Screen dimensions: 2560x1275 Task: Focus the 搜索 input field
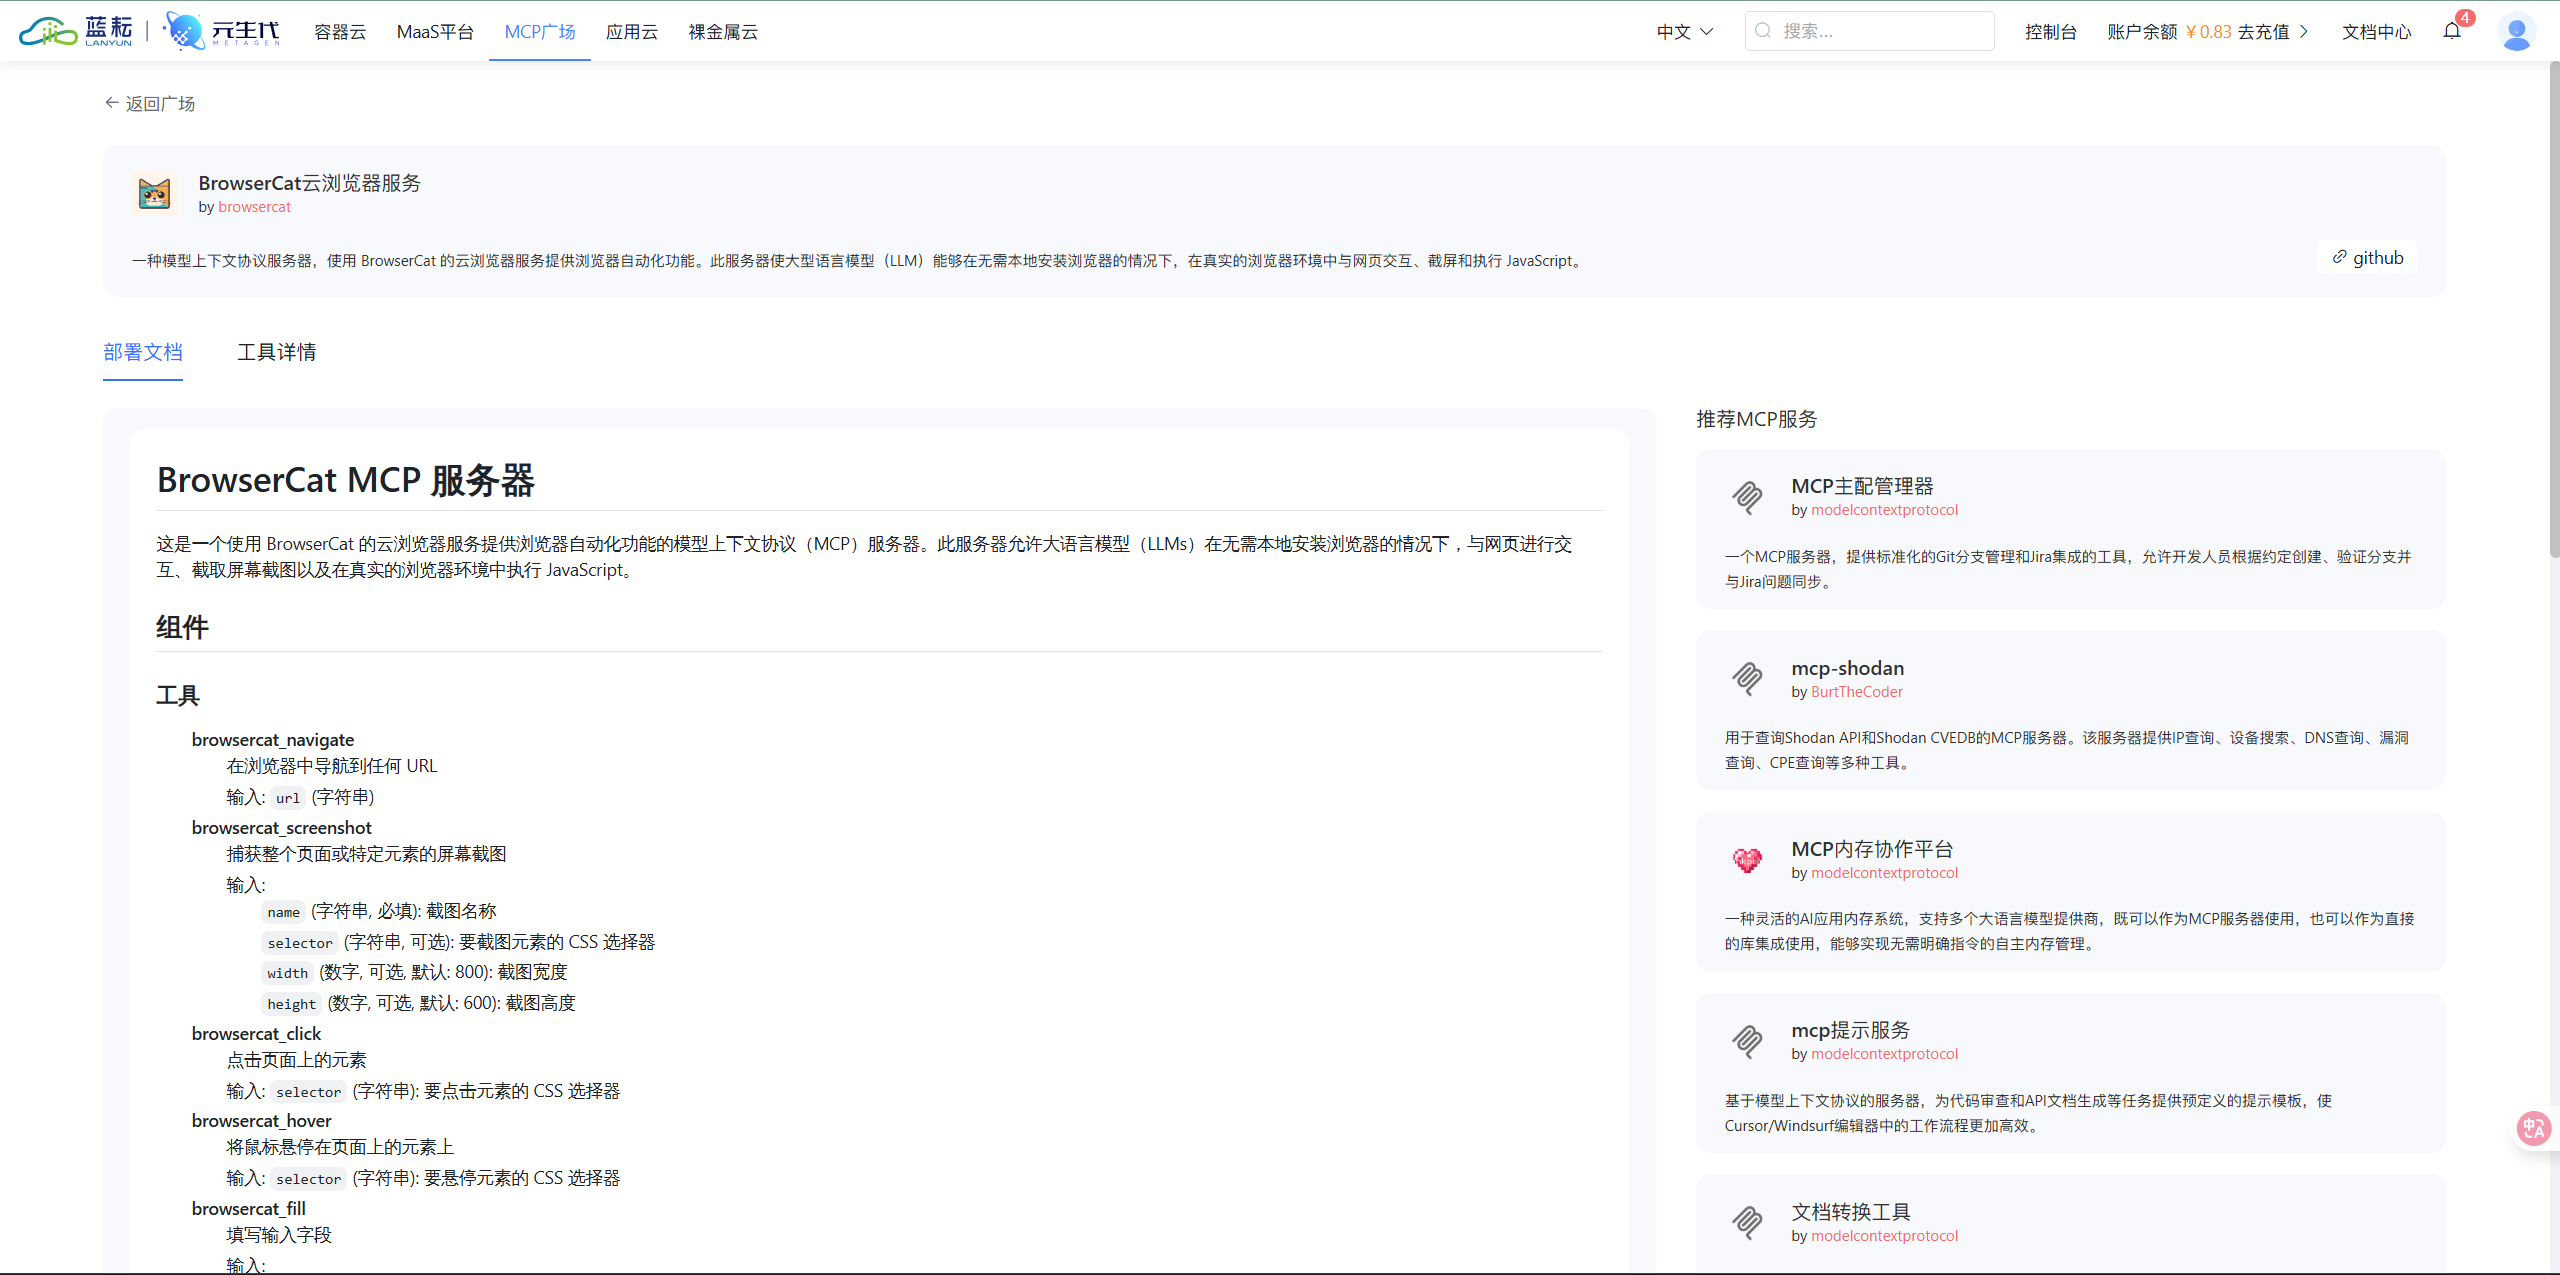click(x=1870, y=31)
